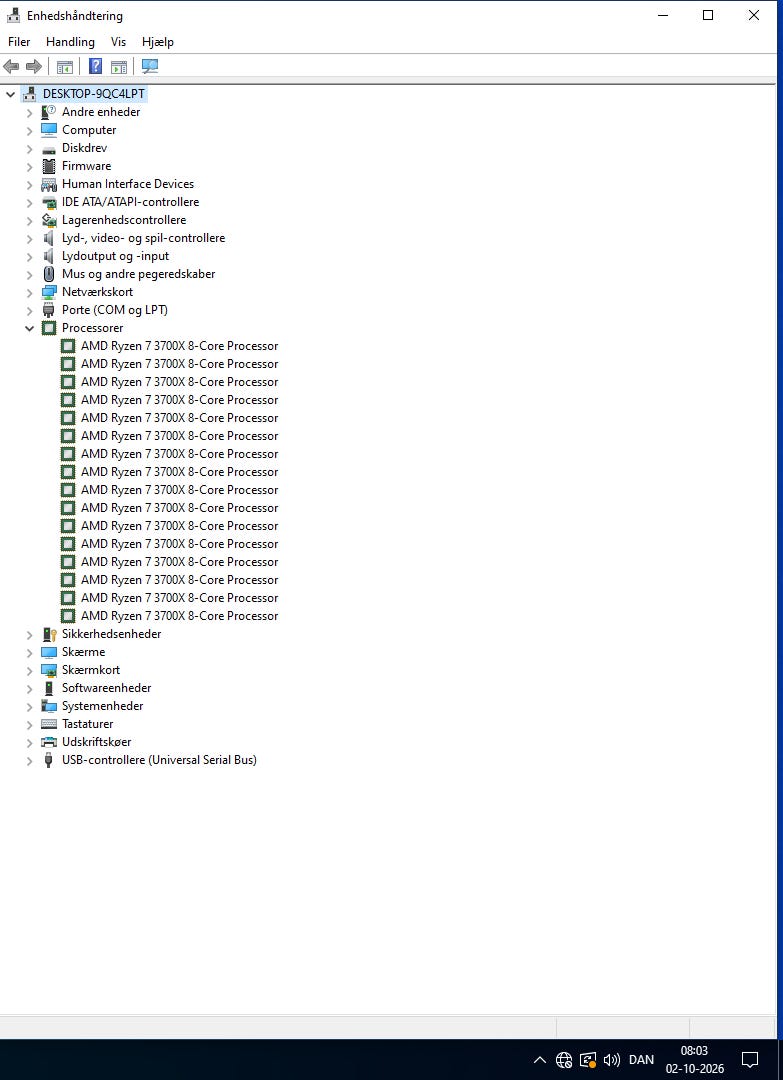Click the Back arrow toolbar icon
Image resolution: width=783 pixels, height=1080 pixels.
pos(11,67)
